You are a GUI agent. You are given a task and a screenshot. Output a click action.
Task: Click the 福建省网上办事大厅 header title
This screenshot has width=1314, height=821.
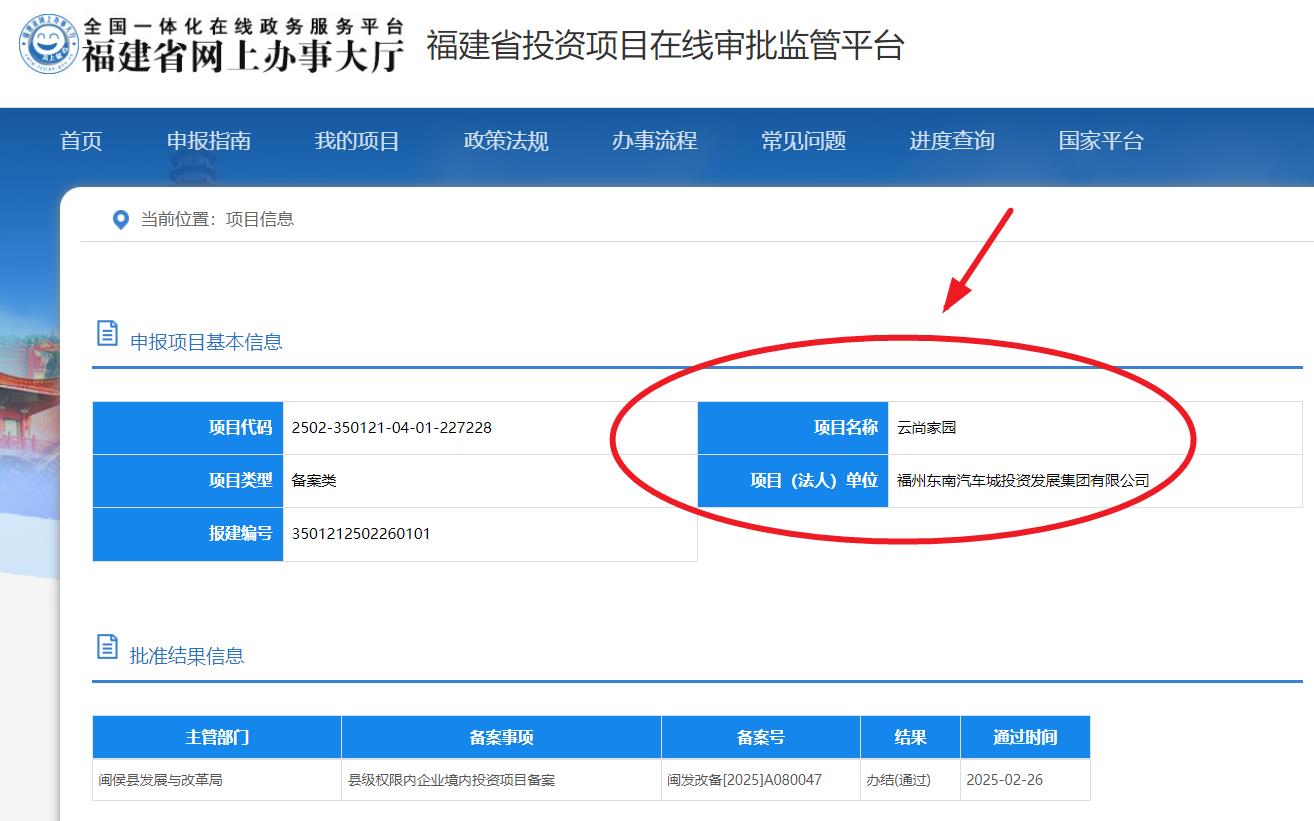(x=243, y=56)
